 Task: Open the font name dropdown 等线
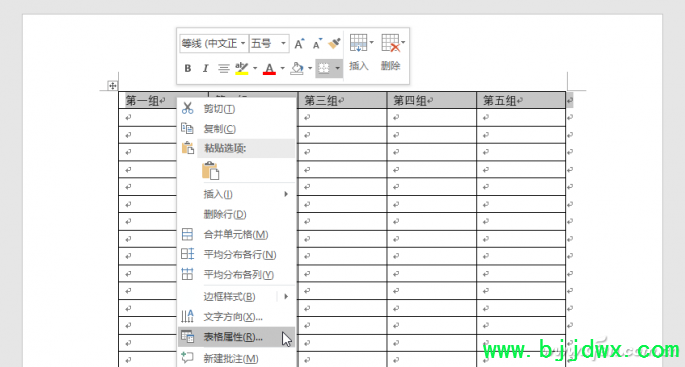point(214,44)
